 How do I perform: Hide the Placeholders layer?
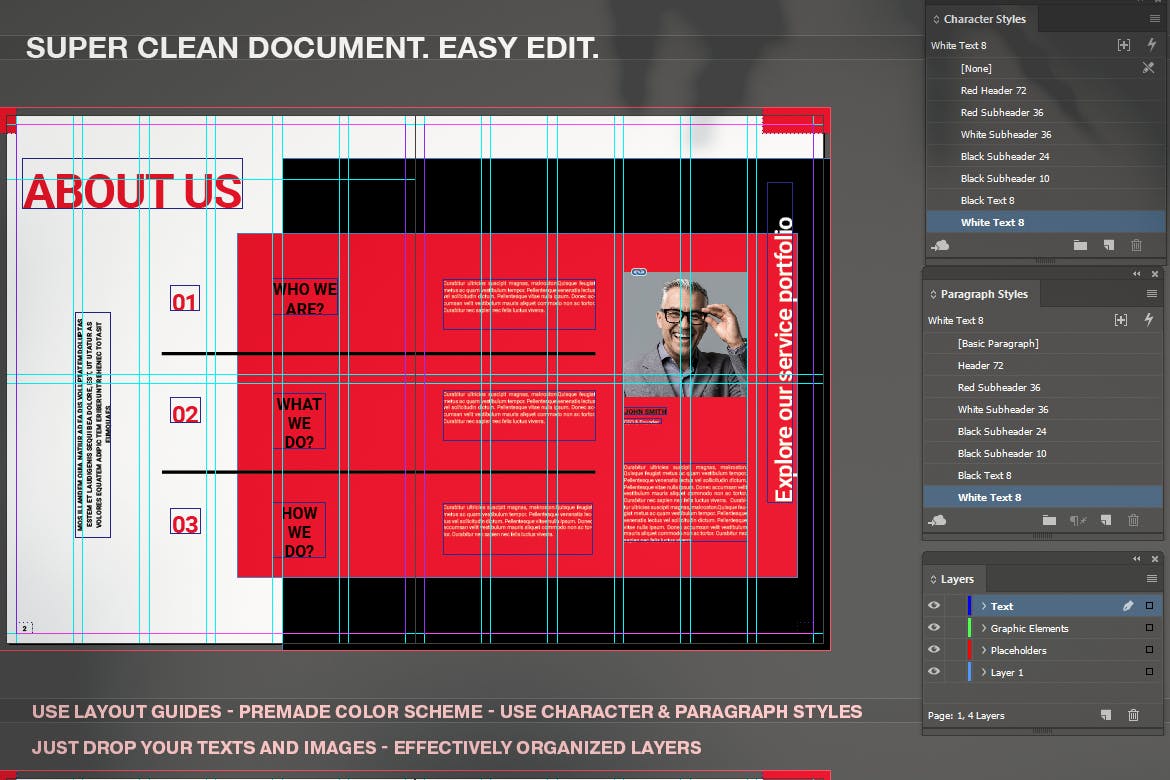tap(934, 650)
